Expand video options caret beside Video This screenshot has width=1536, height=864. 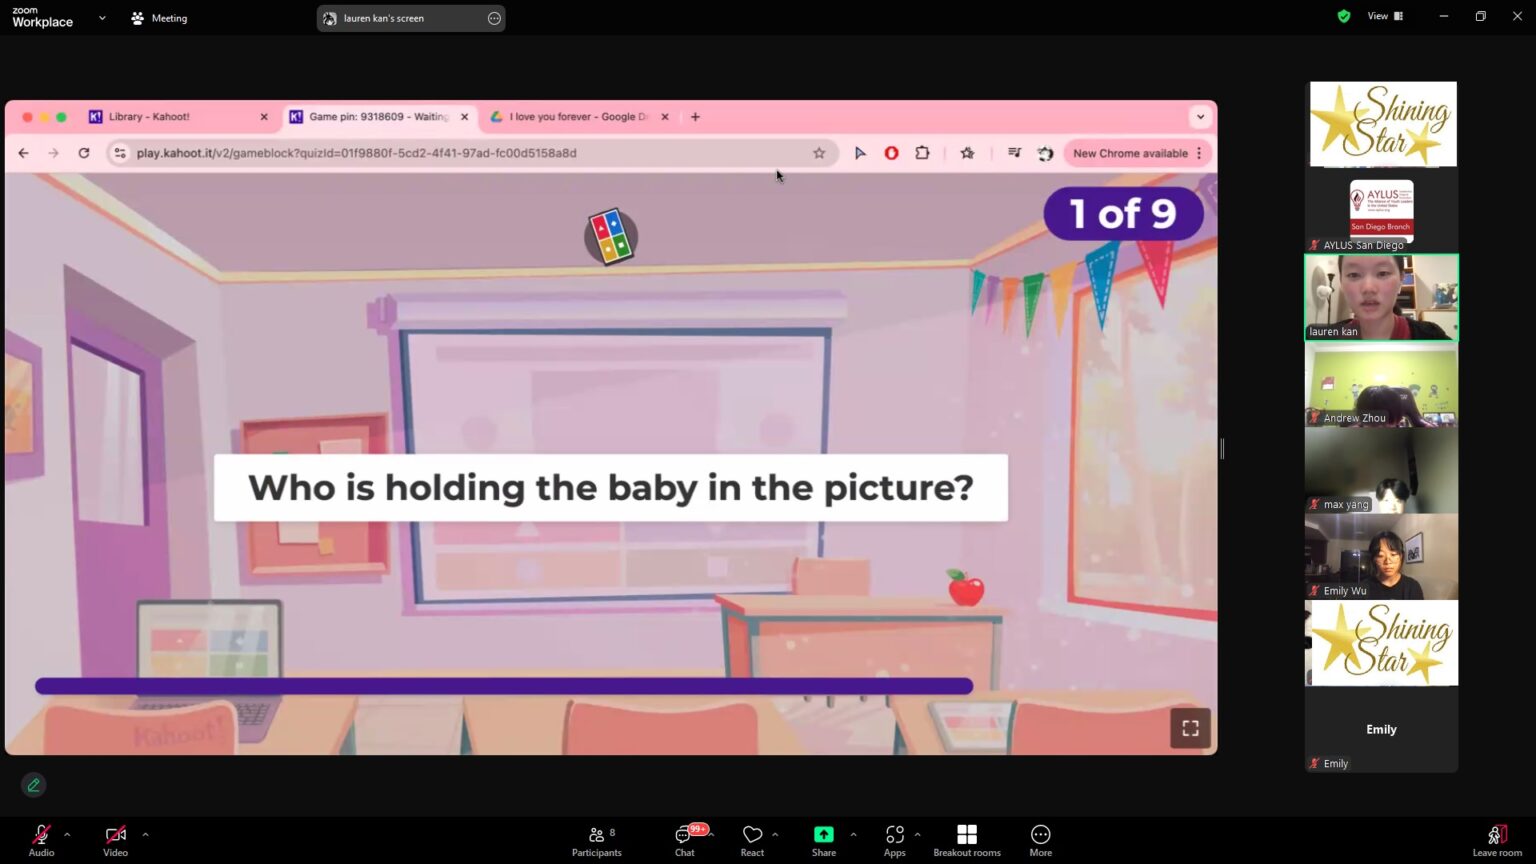click(x=145, y=834)
